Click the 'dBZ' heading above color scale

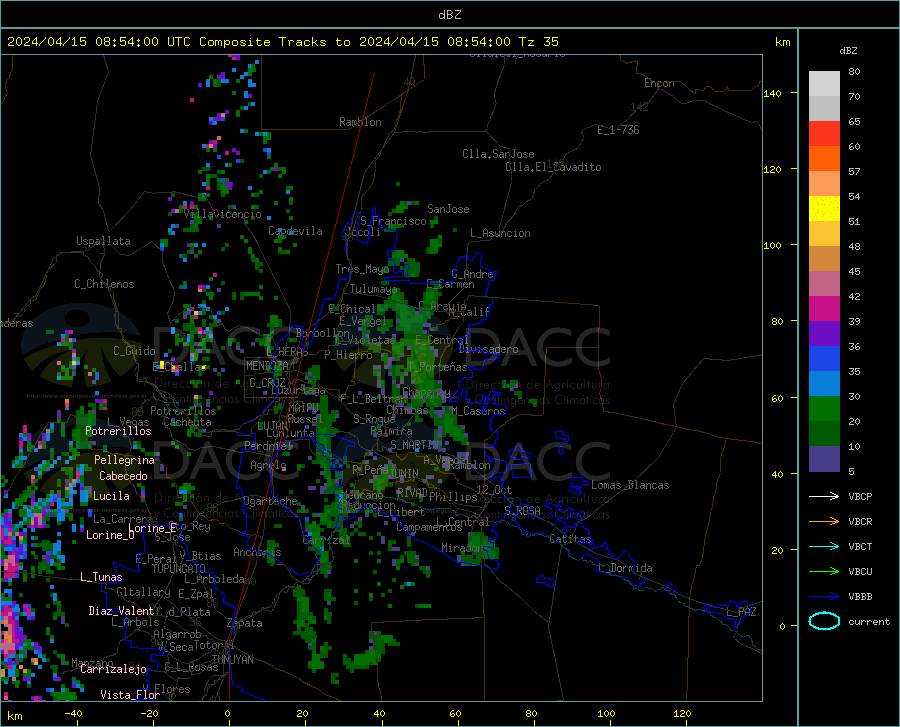coord(848,50)
